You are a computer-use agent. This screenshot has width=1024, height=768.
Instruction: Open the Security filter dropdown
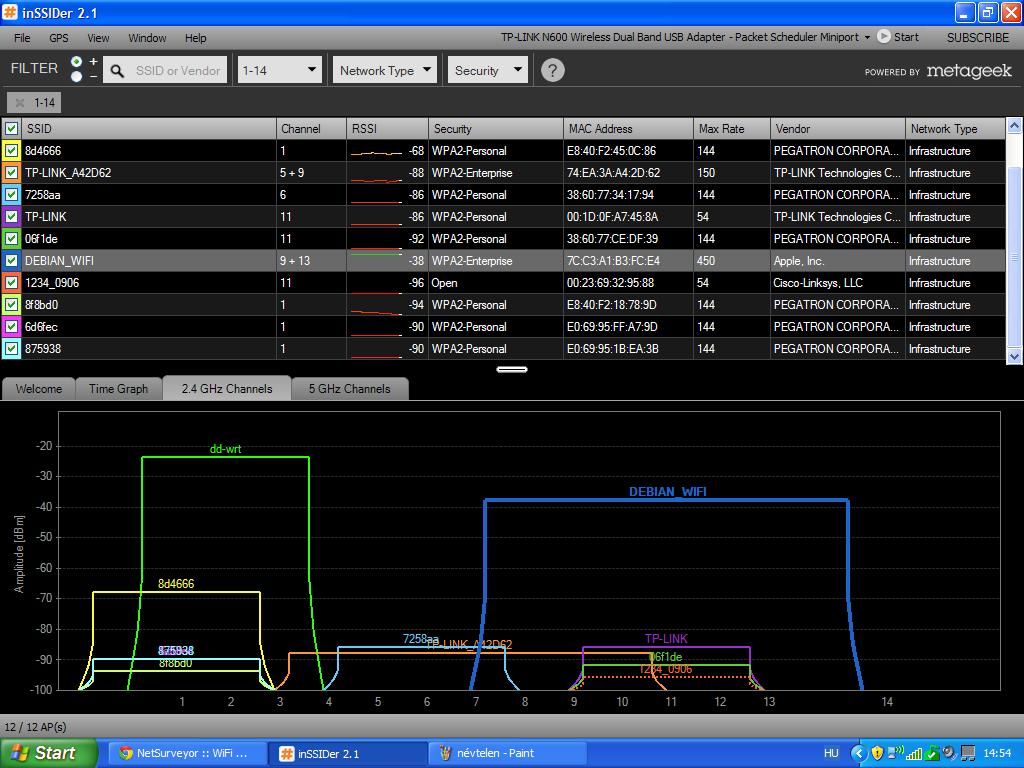pyautogui.click(x=487, y=70)
